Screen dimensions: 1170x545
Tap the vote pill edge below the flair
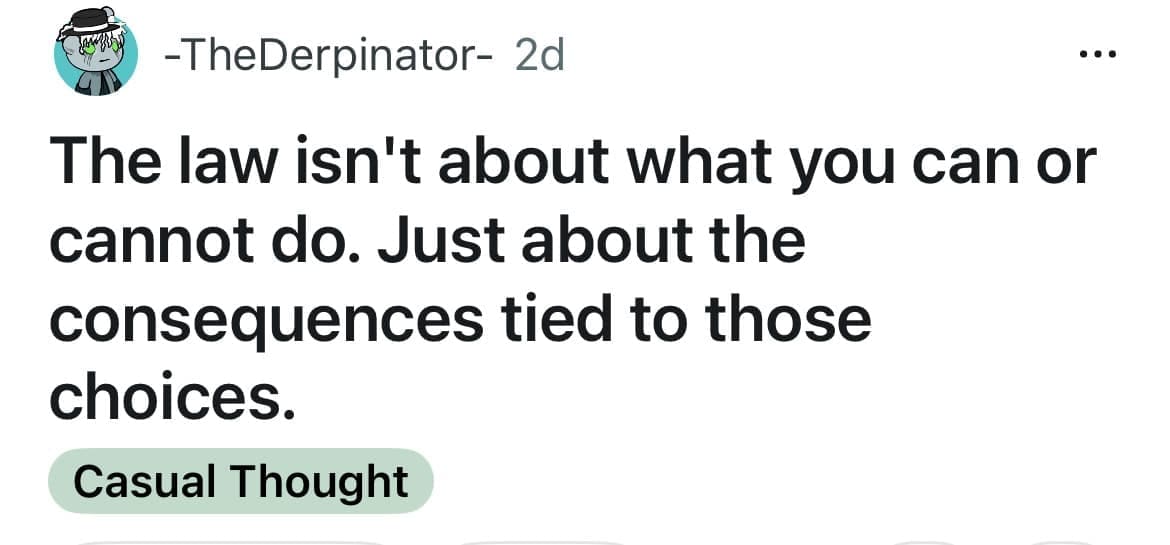click(x=230, y=542)
